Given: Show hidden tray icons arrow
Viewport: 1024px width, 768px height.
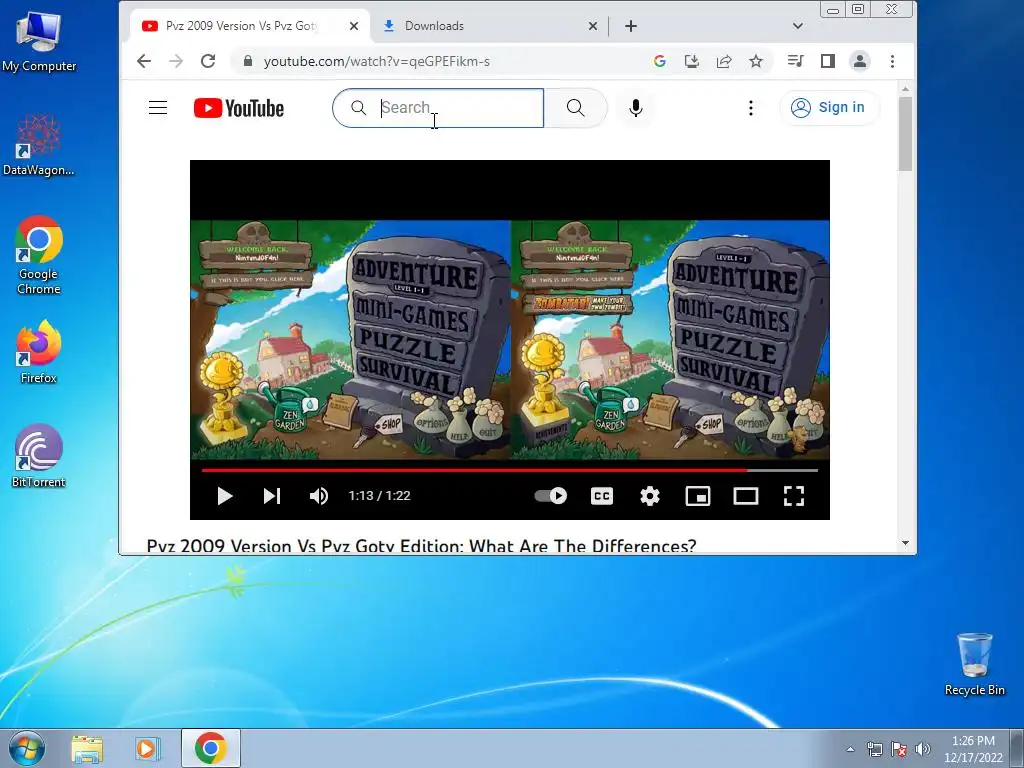Looking at the screenshot, I should tap(850, 749).
